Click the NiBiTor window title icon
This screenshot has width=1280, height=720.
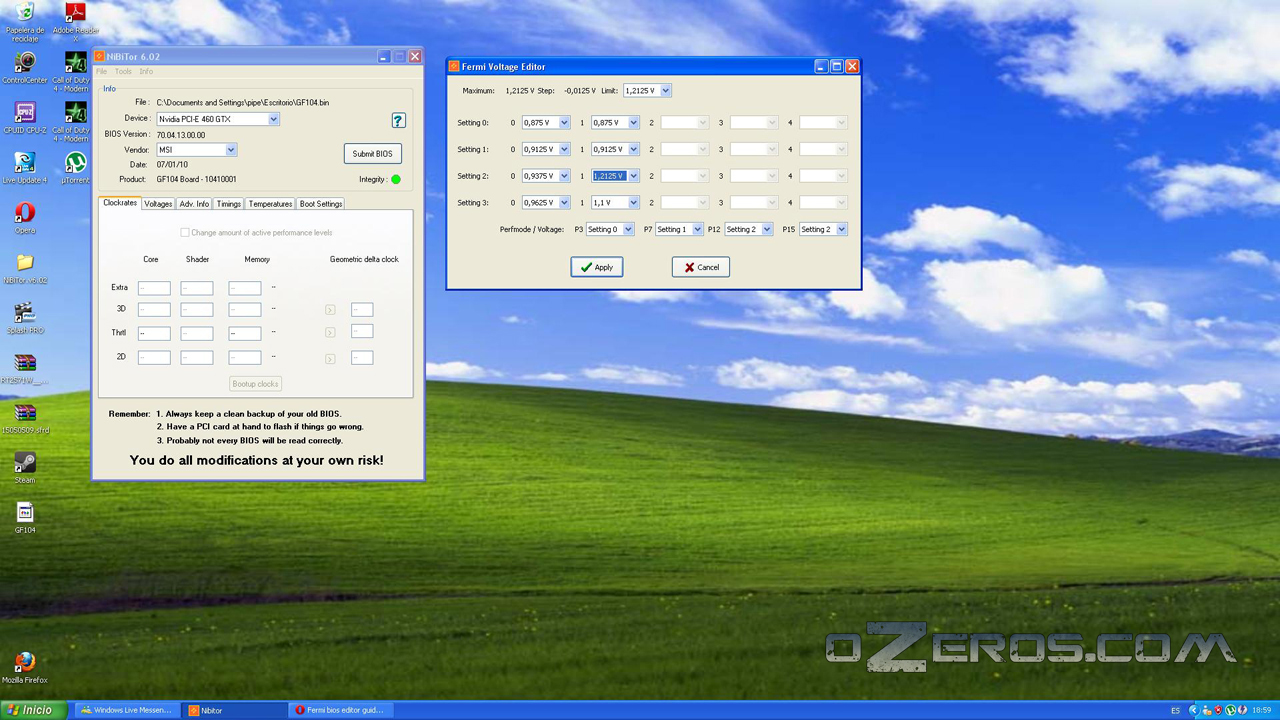(x=100, y=57)
